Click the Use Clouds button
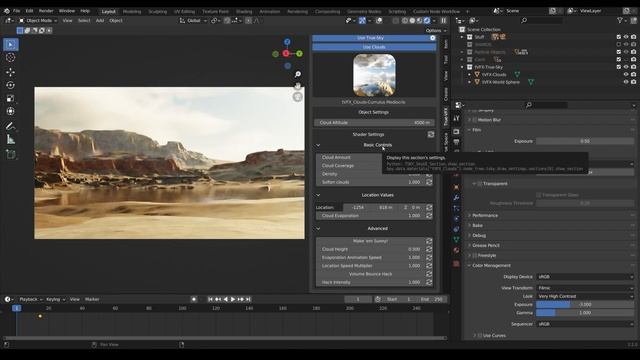The image size is (640, 360). tap(374, 47)
